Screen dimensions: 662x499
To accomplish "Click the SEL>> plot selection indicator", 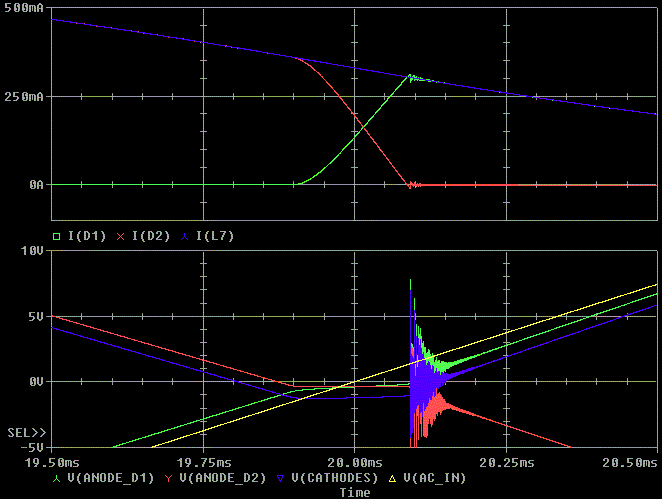I will [x=25, y=432].
